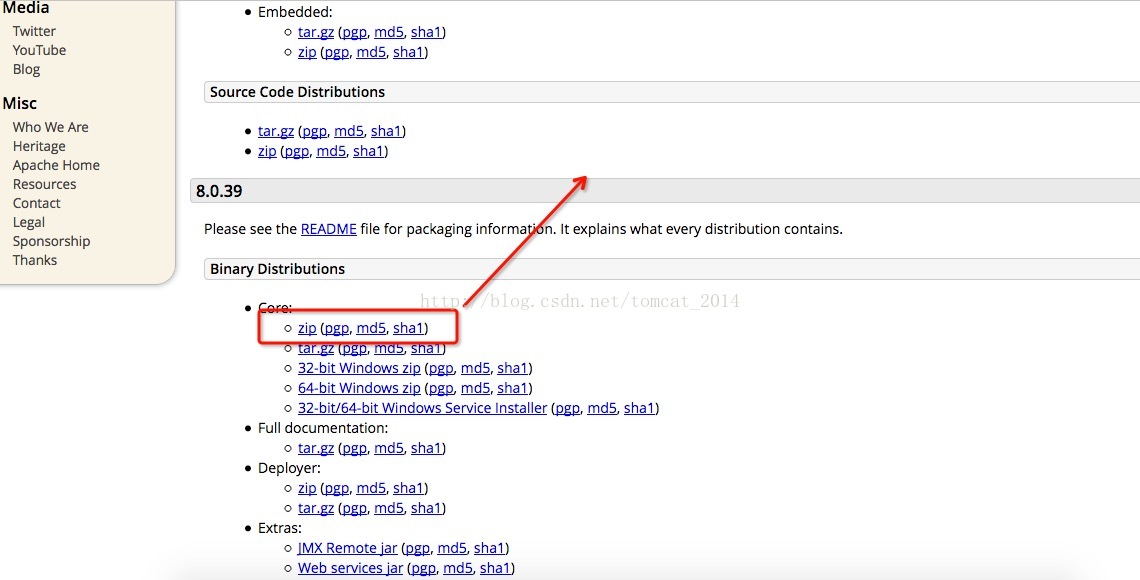This screenshot has height=580, width=1140.
Task: Go to Resources in the Misc sidebar
Action: (44, 184)
